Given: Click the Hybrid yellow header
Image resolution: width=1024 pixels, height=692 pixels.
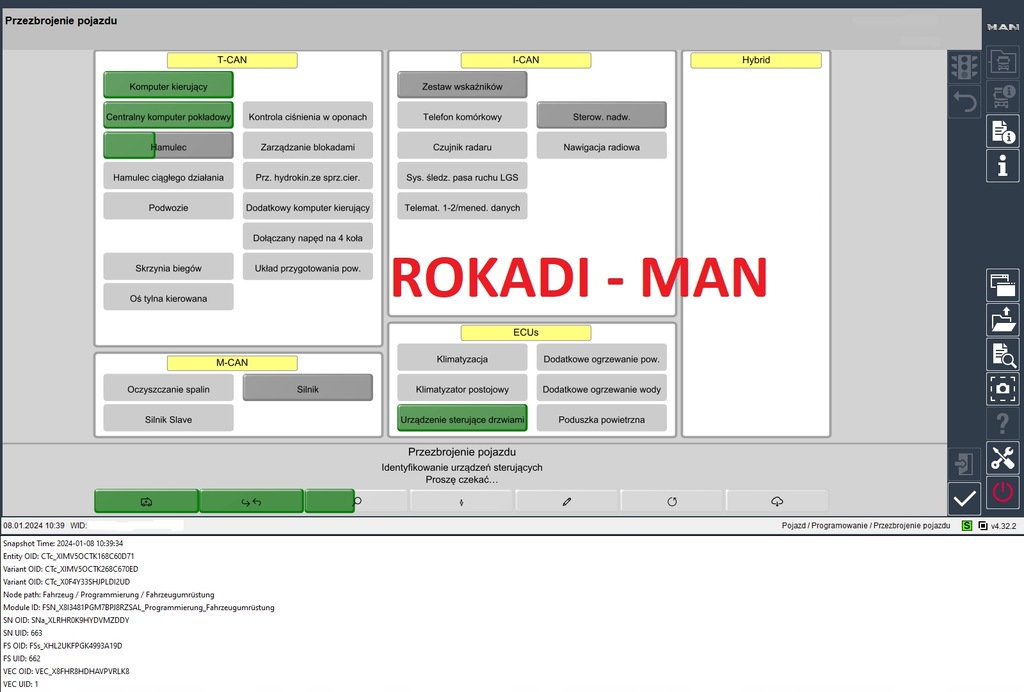Looking at the screenshot, I should (x=756, y=60).
